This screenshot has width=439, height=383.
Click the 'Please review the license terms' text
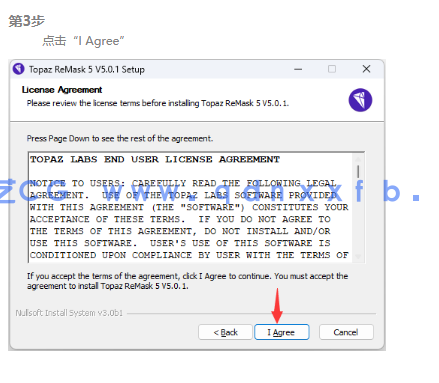tap(158, 103)
